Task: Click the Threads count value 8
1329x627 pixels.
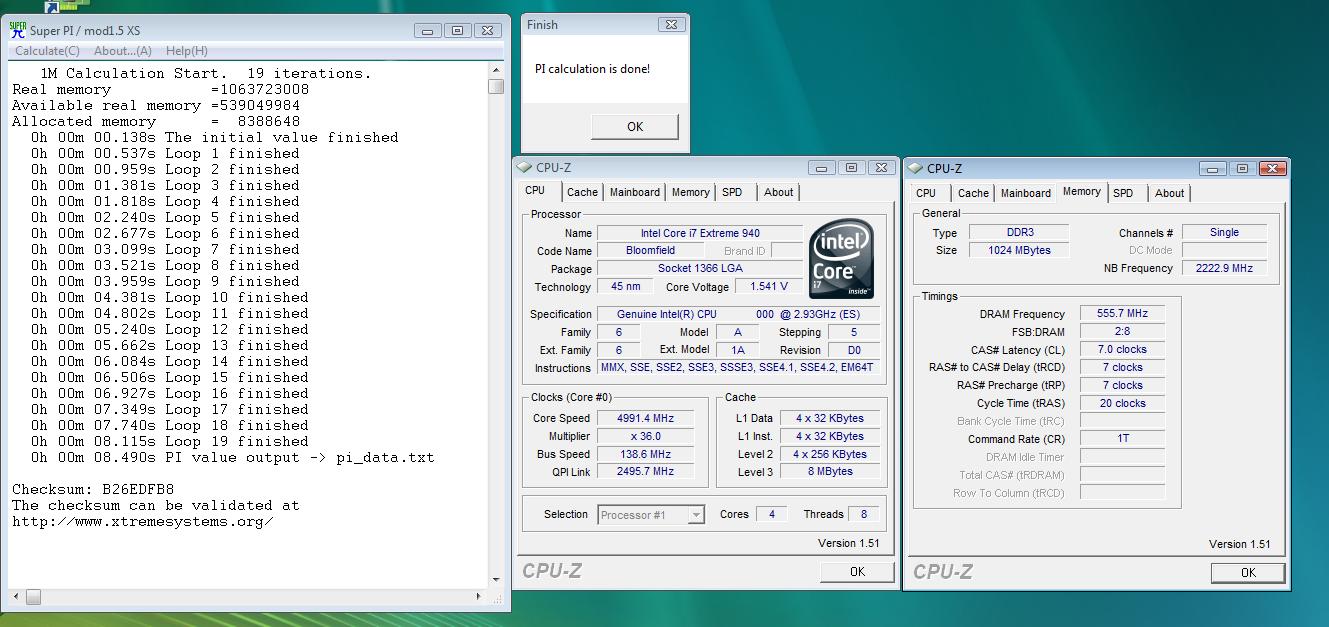Action: click(863, 514)
